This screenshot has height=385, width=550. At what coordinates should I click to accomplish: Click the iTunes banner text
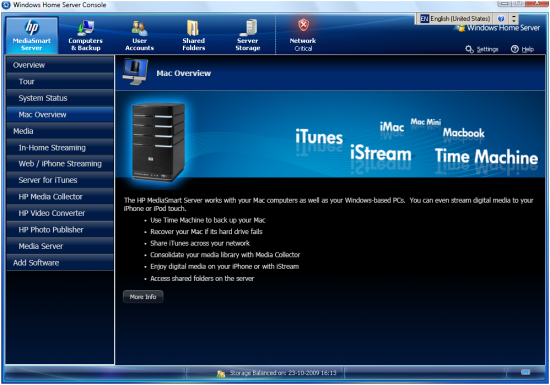point(319,137)
